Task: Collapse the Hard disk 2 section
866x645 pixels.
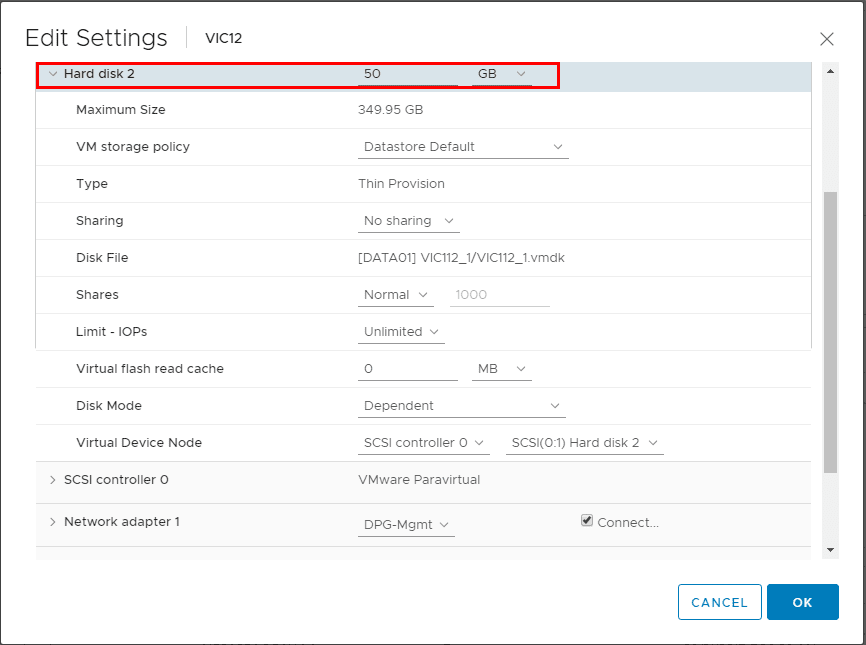Action: (53, 74)
